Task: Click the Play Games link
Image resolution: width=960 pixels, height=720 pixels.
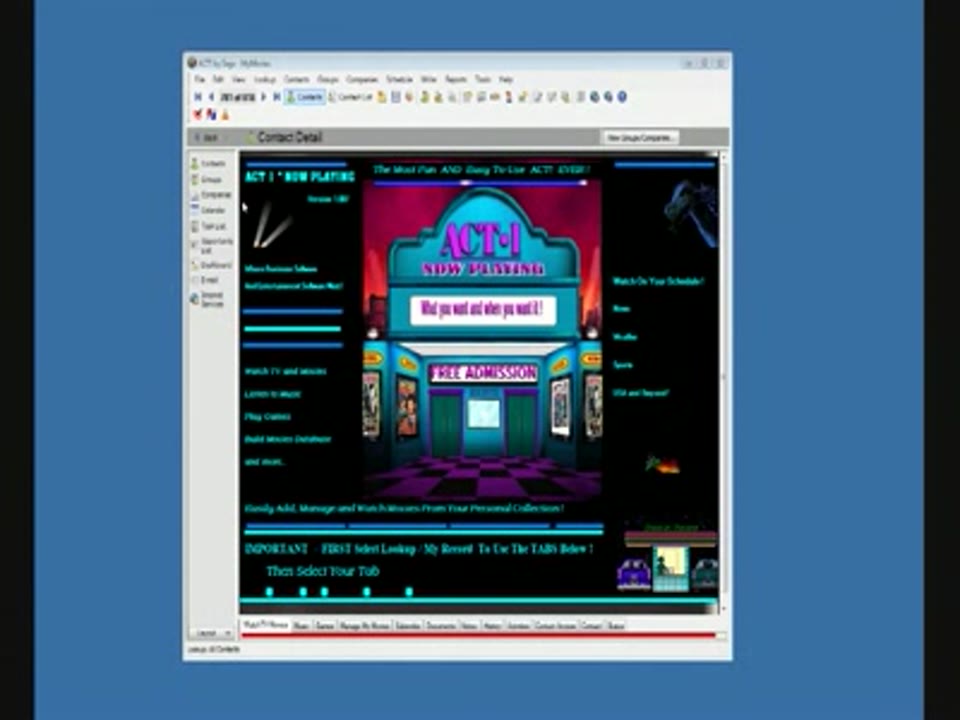Action: (268, 416)
